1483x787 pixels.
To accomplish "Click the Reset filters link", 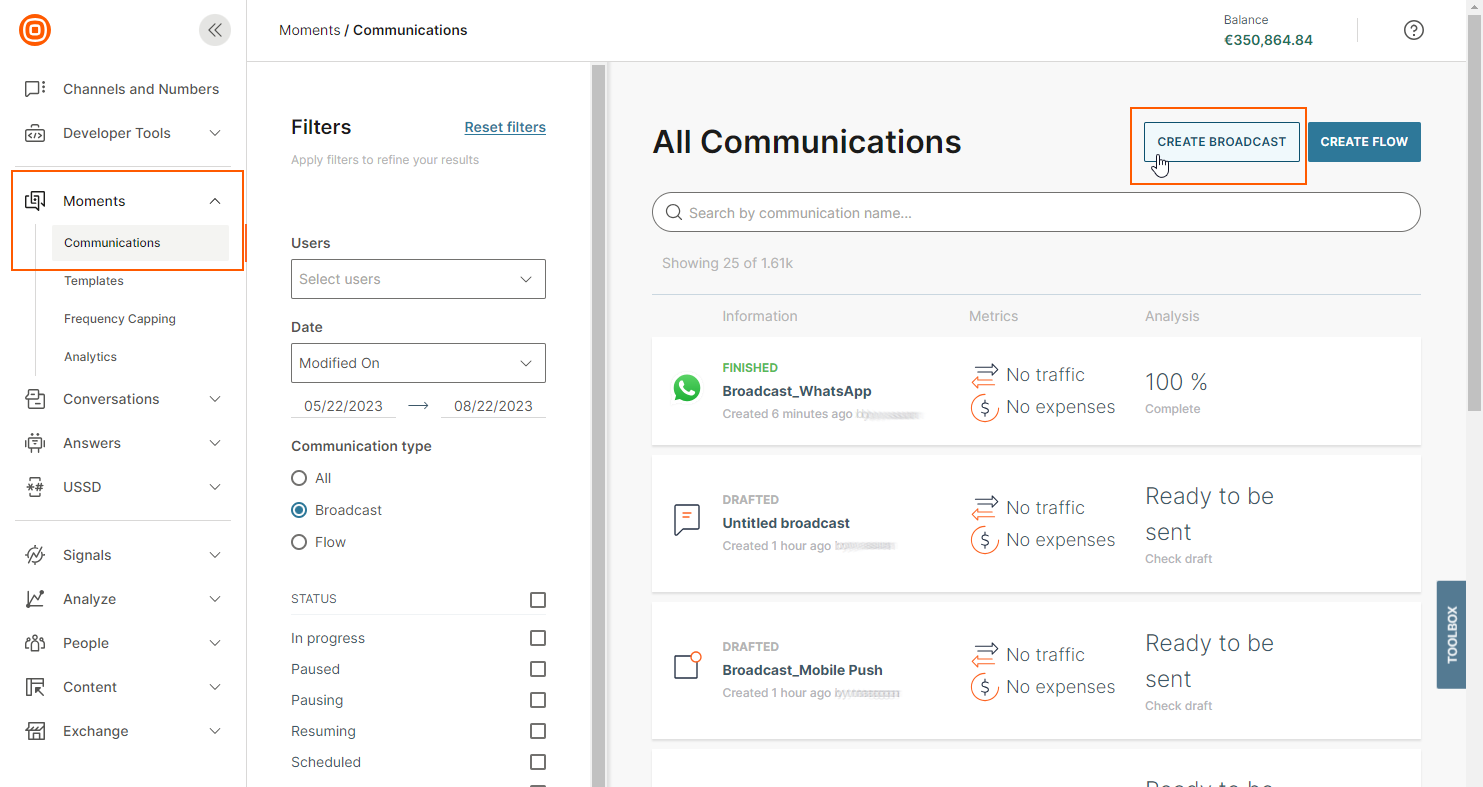I will click(505, 127).
